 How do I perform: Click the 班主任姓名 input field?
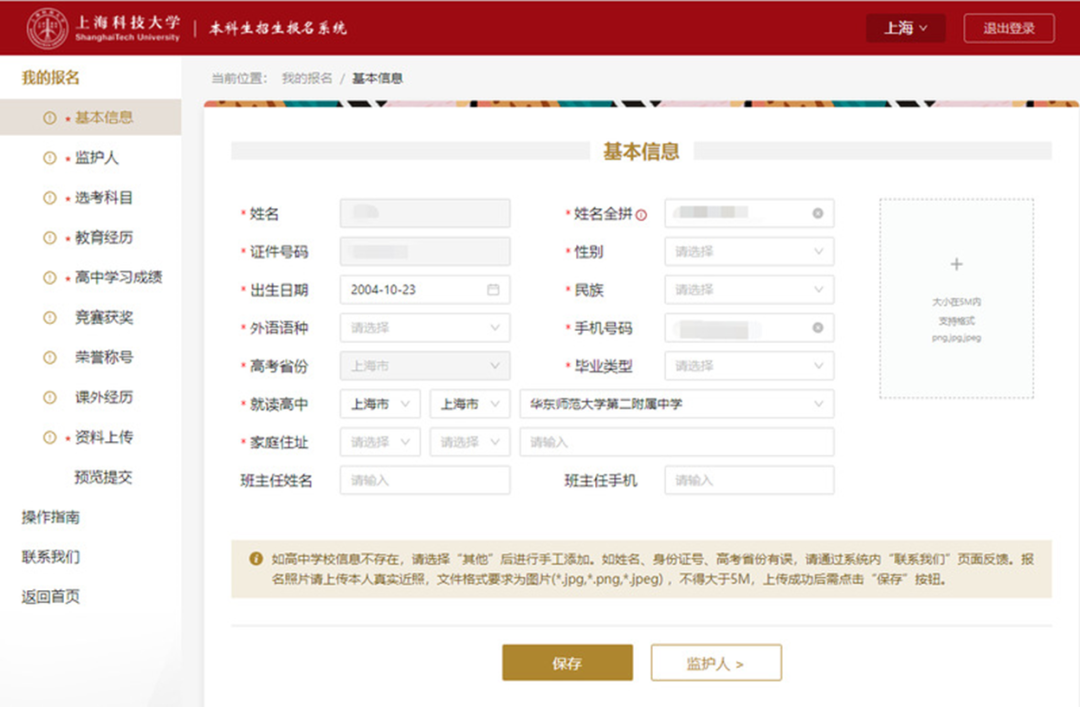pos(424,480)
